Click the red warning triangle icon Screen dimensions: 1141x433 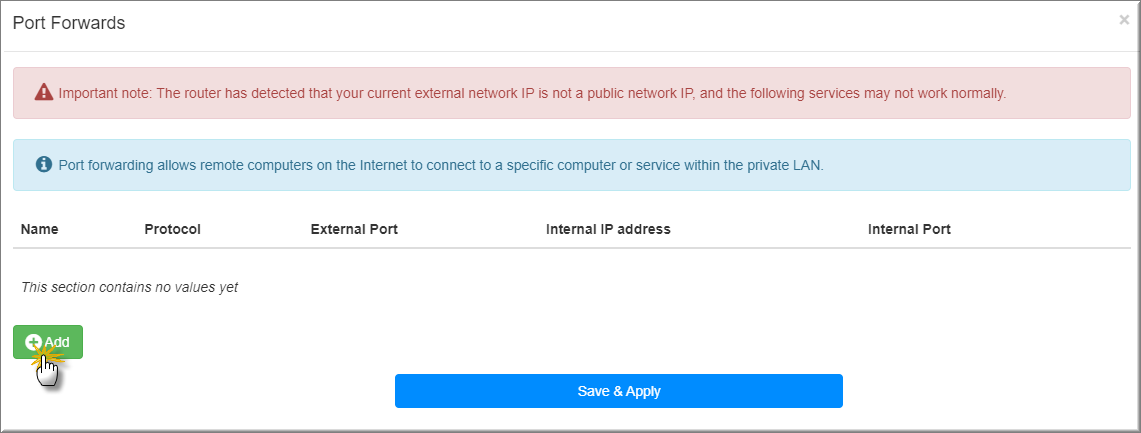click(44, 92)
